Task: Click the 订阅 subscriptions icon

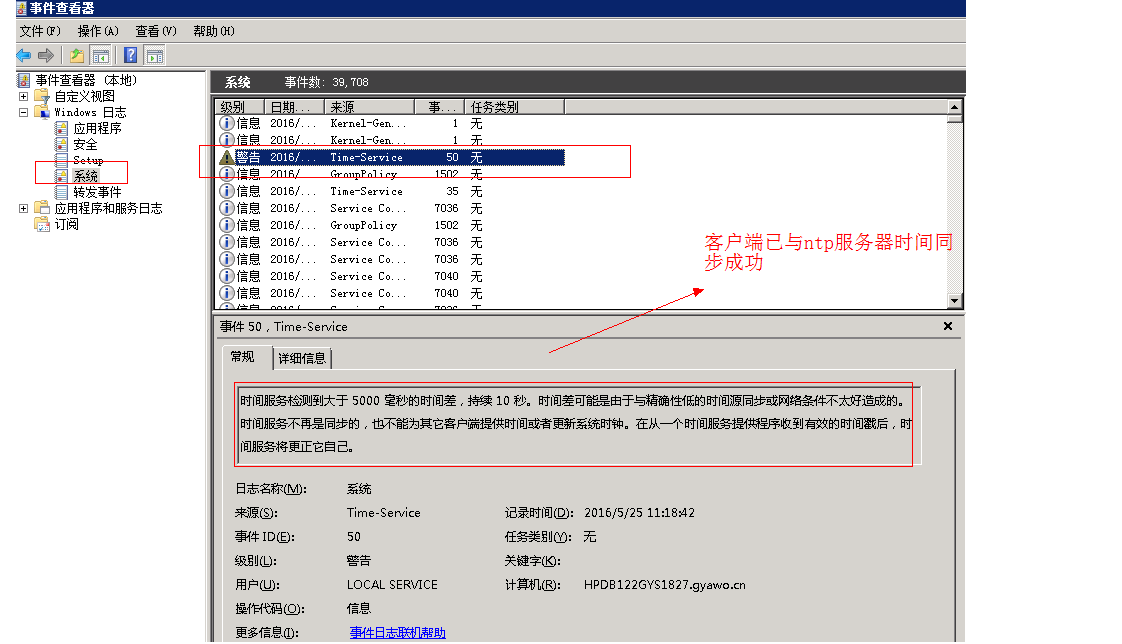Action: (x=42, y=224)
